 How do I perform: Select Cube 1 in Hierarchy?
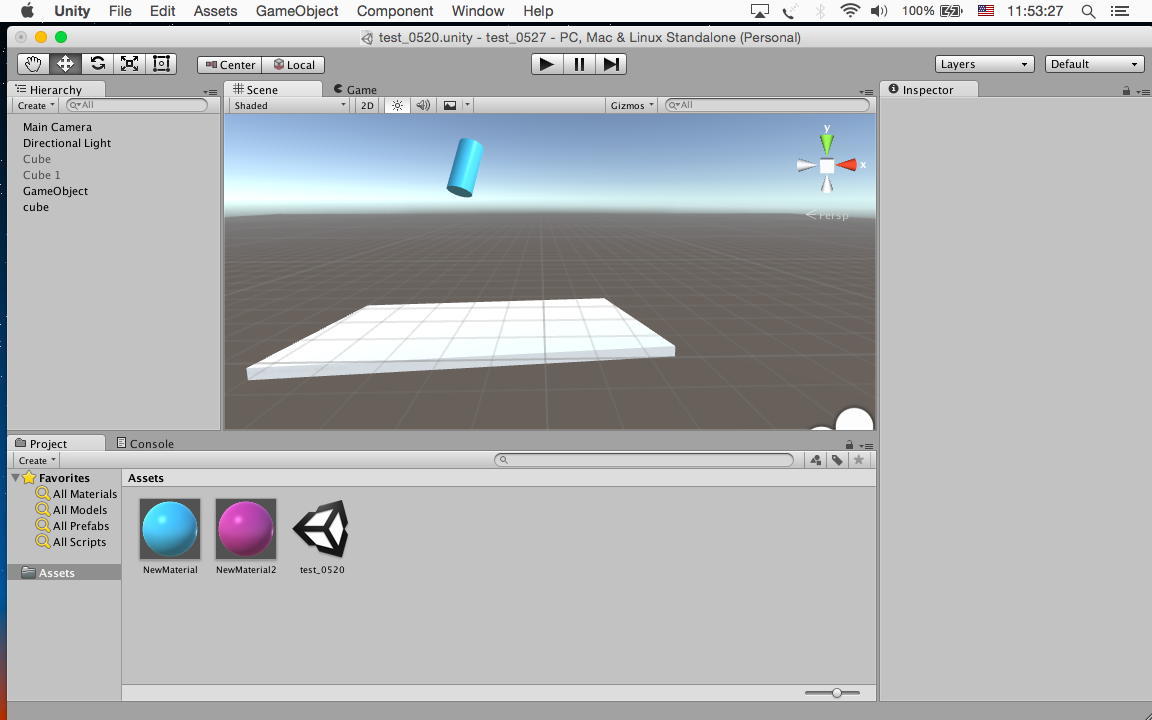[x=42, y=175]
